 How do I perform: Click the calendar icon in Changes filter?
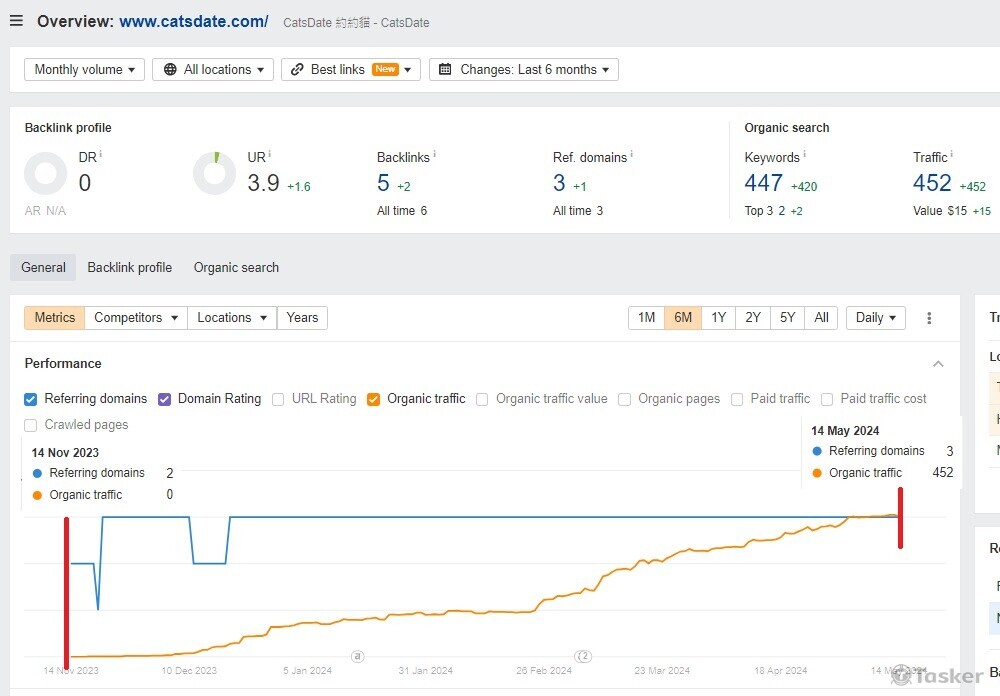coord(446,70)
